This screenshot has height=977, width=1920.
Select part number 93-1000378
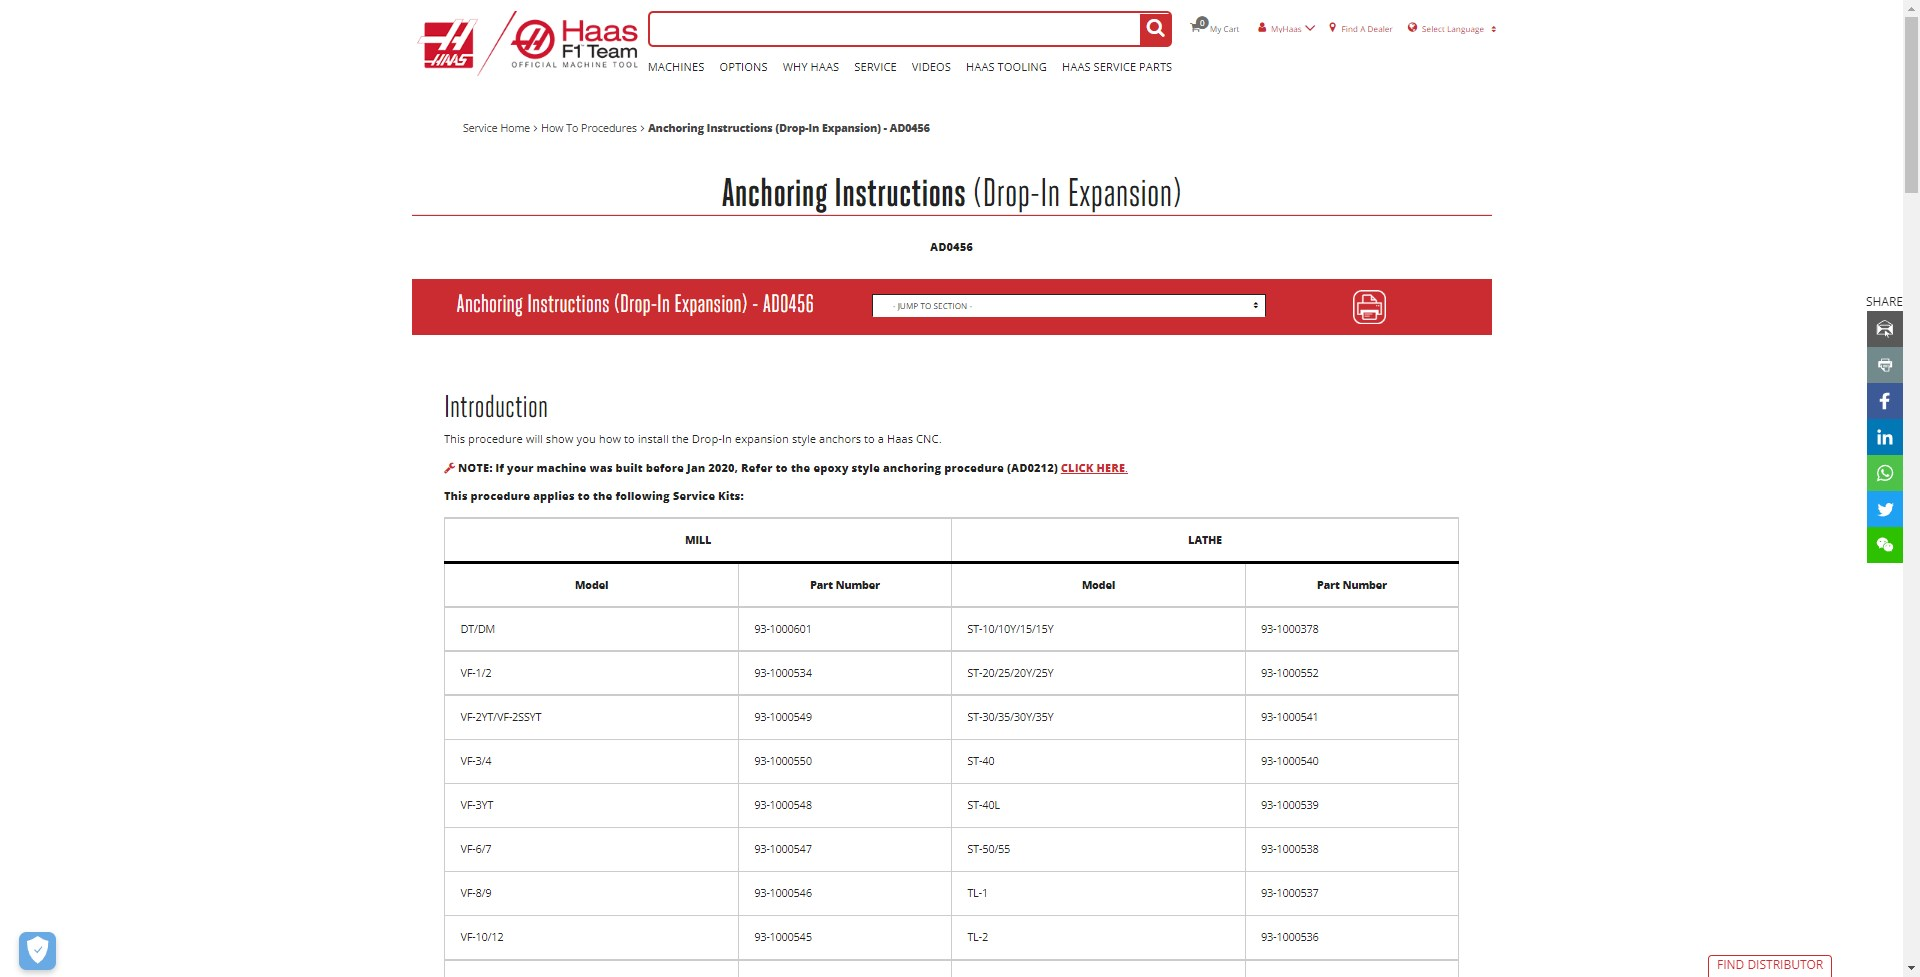point(1351,629)
